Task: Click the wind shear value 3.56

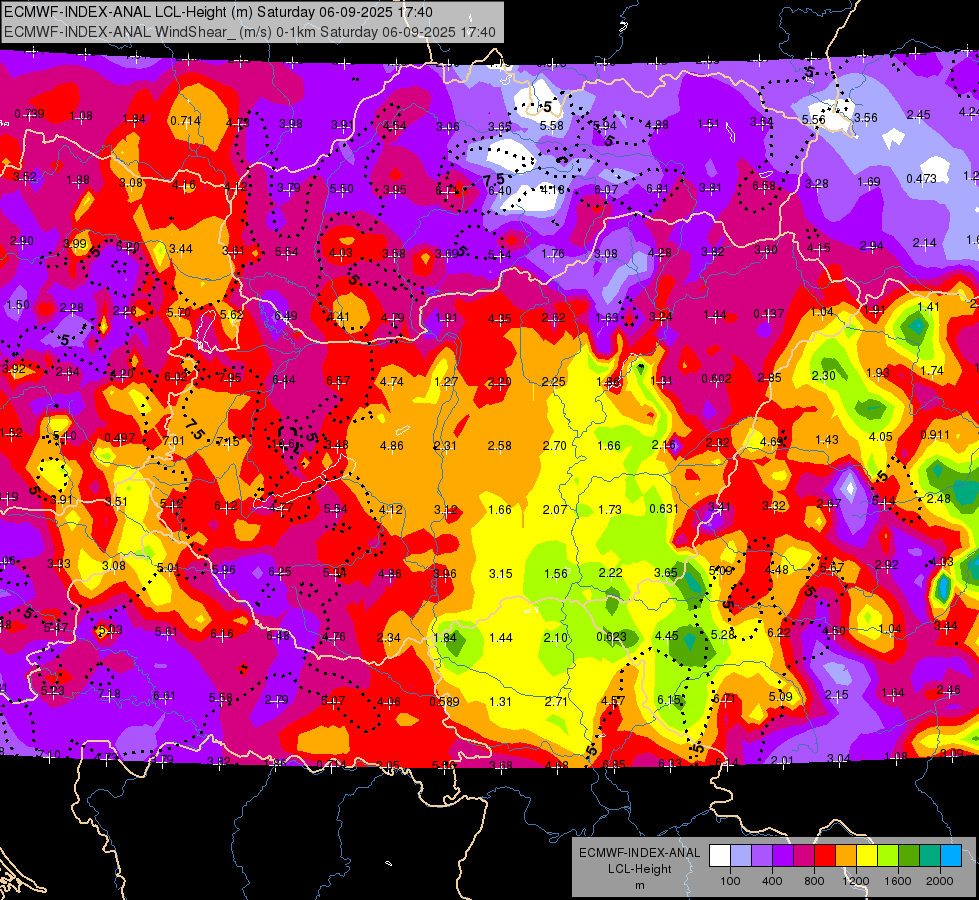Action: click(x=866, y=117)
